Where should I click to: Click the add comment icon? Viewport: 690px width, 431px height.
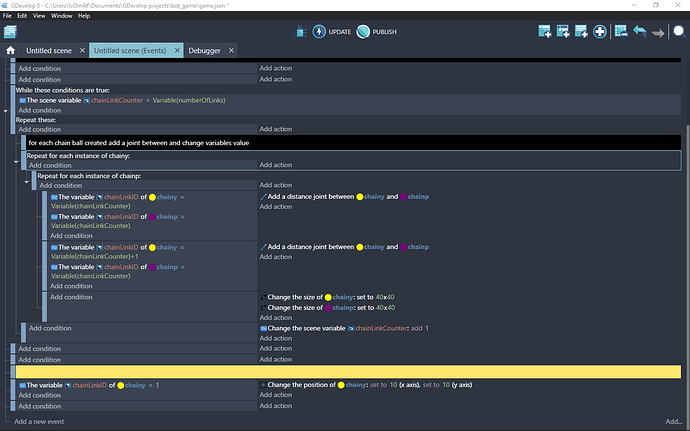pos(581,32)
